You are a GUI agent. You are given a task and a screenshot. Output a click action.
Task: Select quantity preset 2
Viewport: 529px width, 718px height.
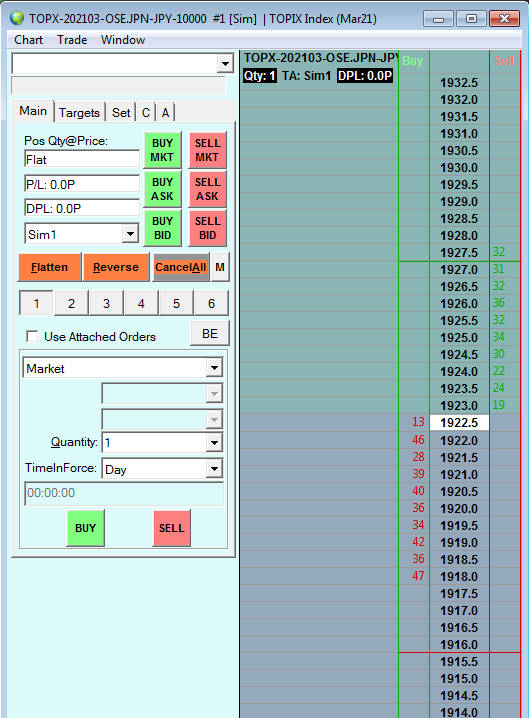click(x=71, y=303)
